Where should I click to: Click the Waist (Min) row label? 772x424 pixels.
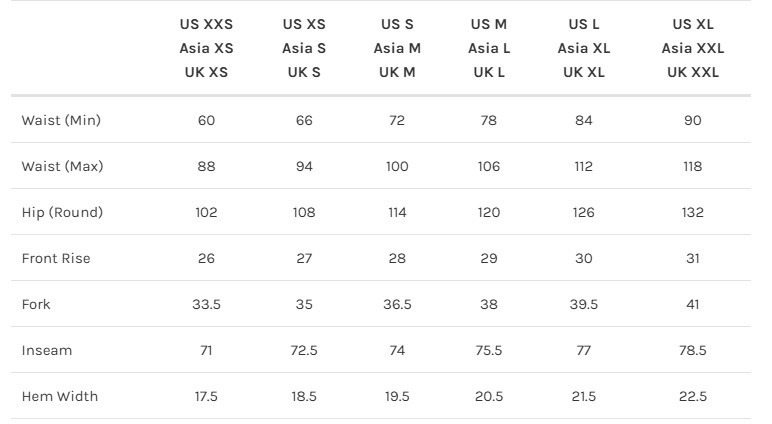61,120
